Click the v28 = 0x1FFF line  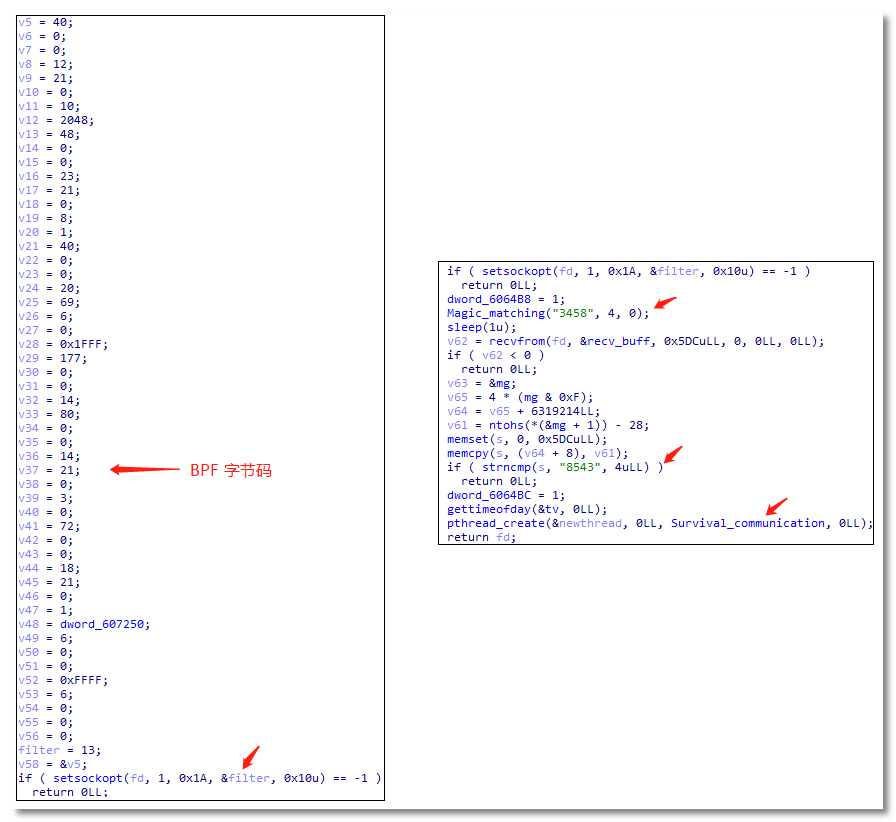coord(64,344)
